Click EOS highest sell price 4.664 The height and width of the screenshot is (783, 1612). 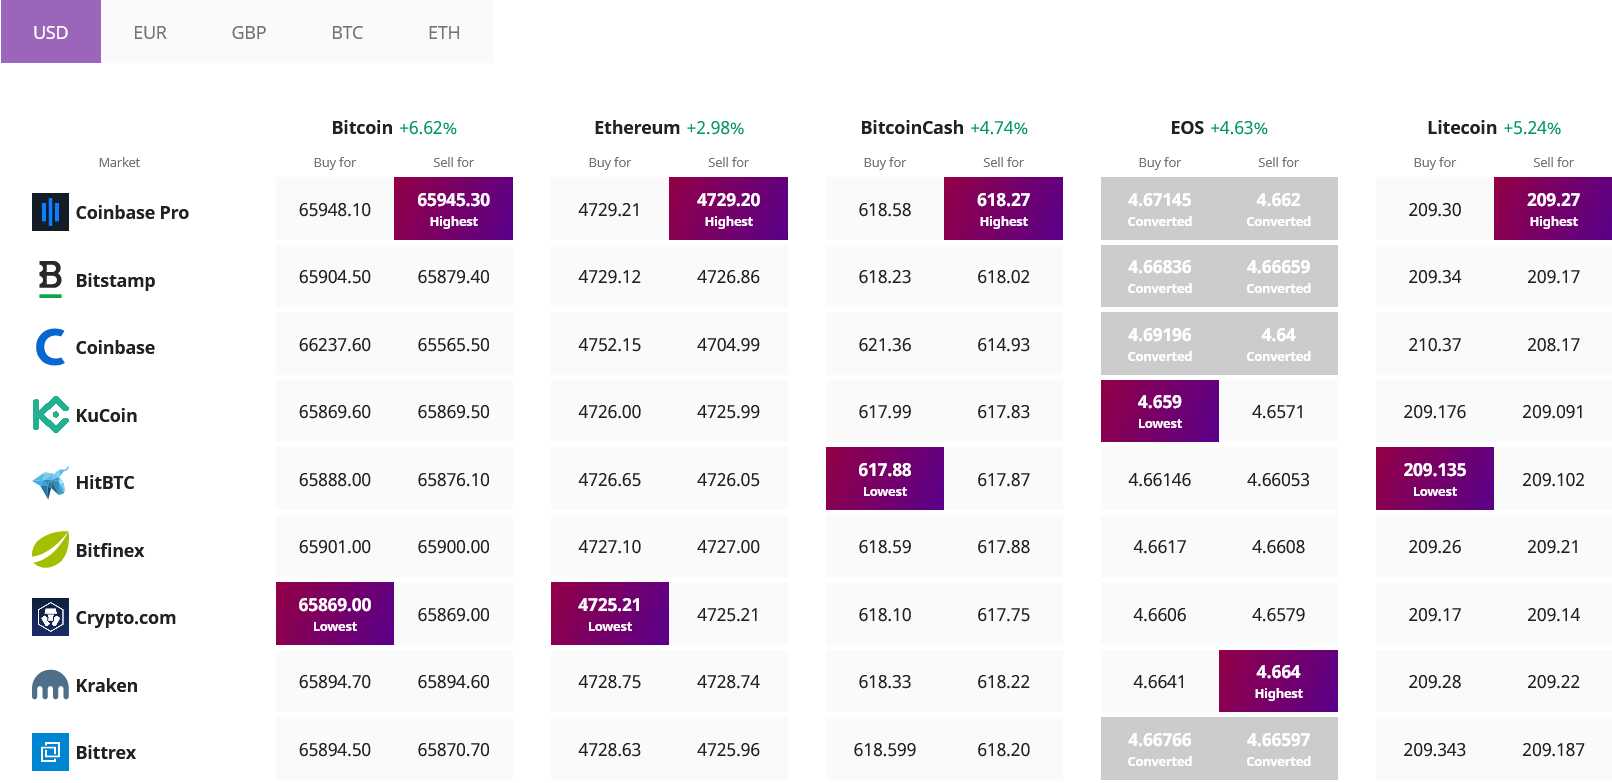[1278, 681]
